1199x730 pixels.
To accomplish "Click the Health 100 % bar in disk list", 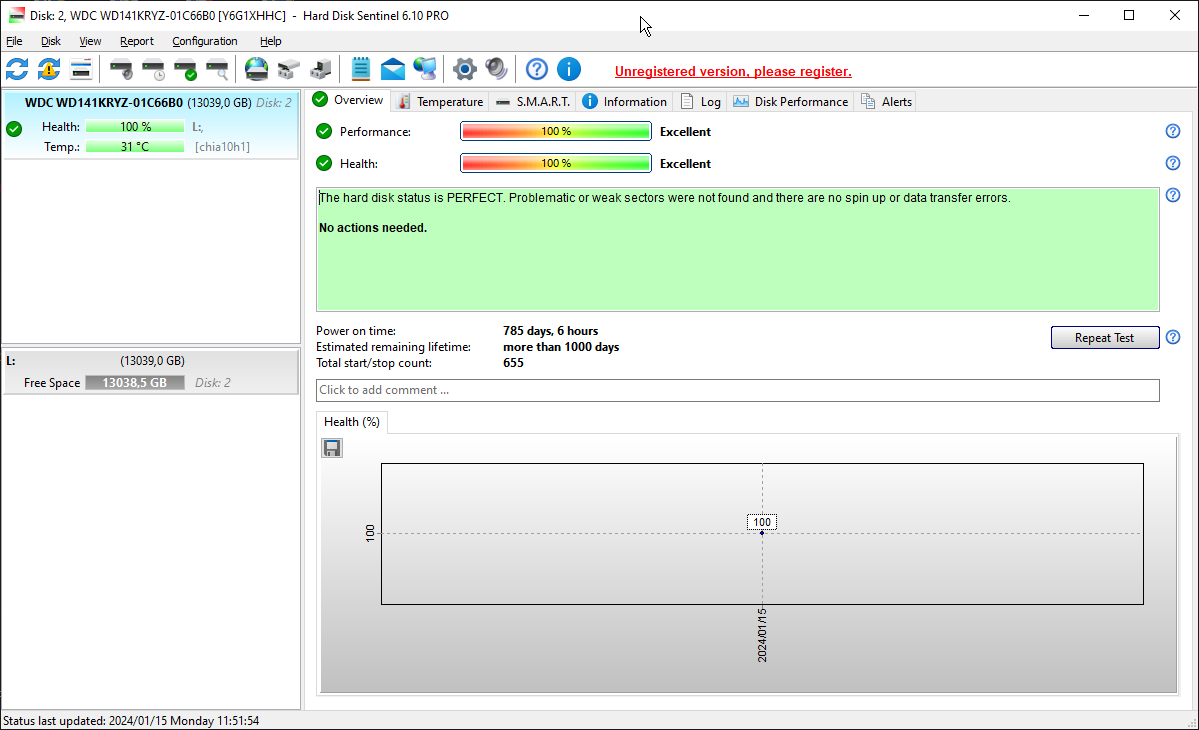I will (x=135, y=127).
